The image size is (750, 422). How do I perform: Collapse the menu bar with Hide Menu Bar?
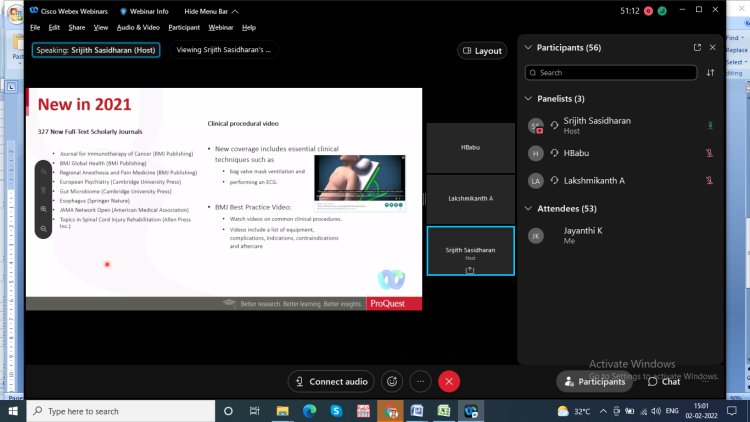[x=211, y=11]
